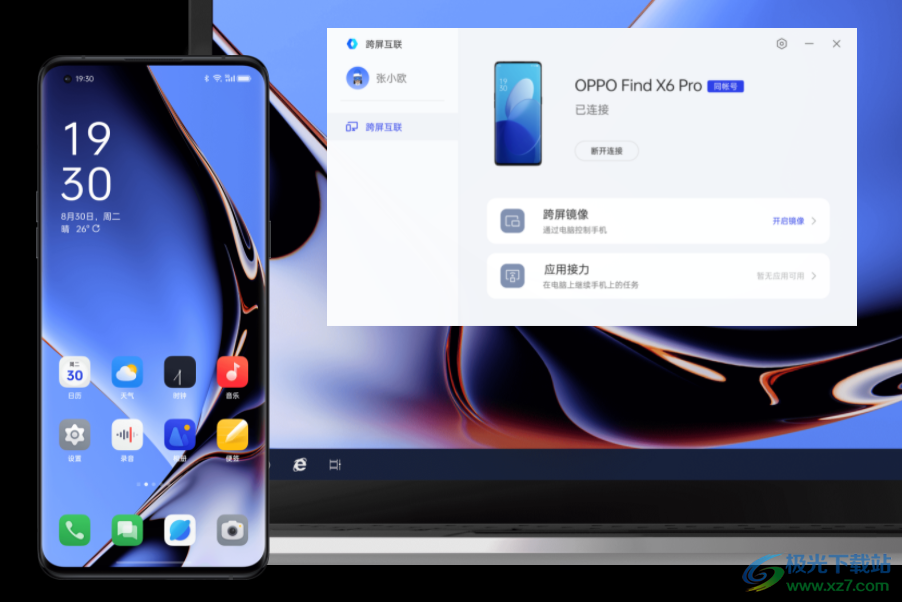Click the 新开连接 reconnect button
Viewport: 902px width, 602px height.
pos(606,150)
